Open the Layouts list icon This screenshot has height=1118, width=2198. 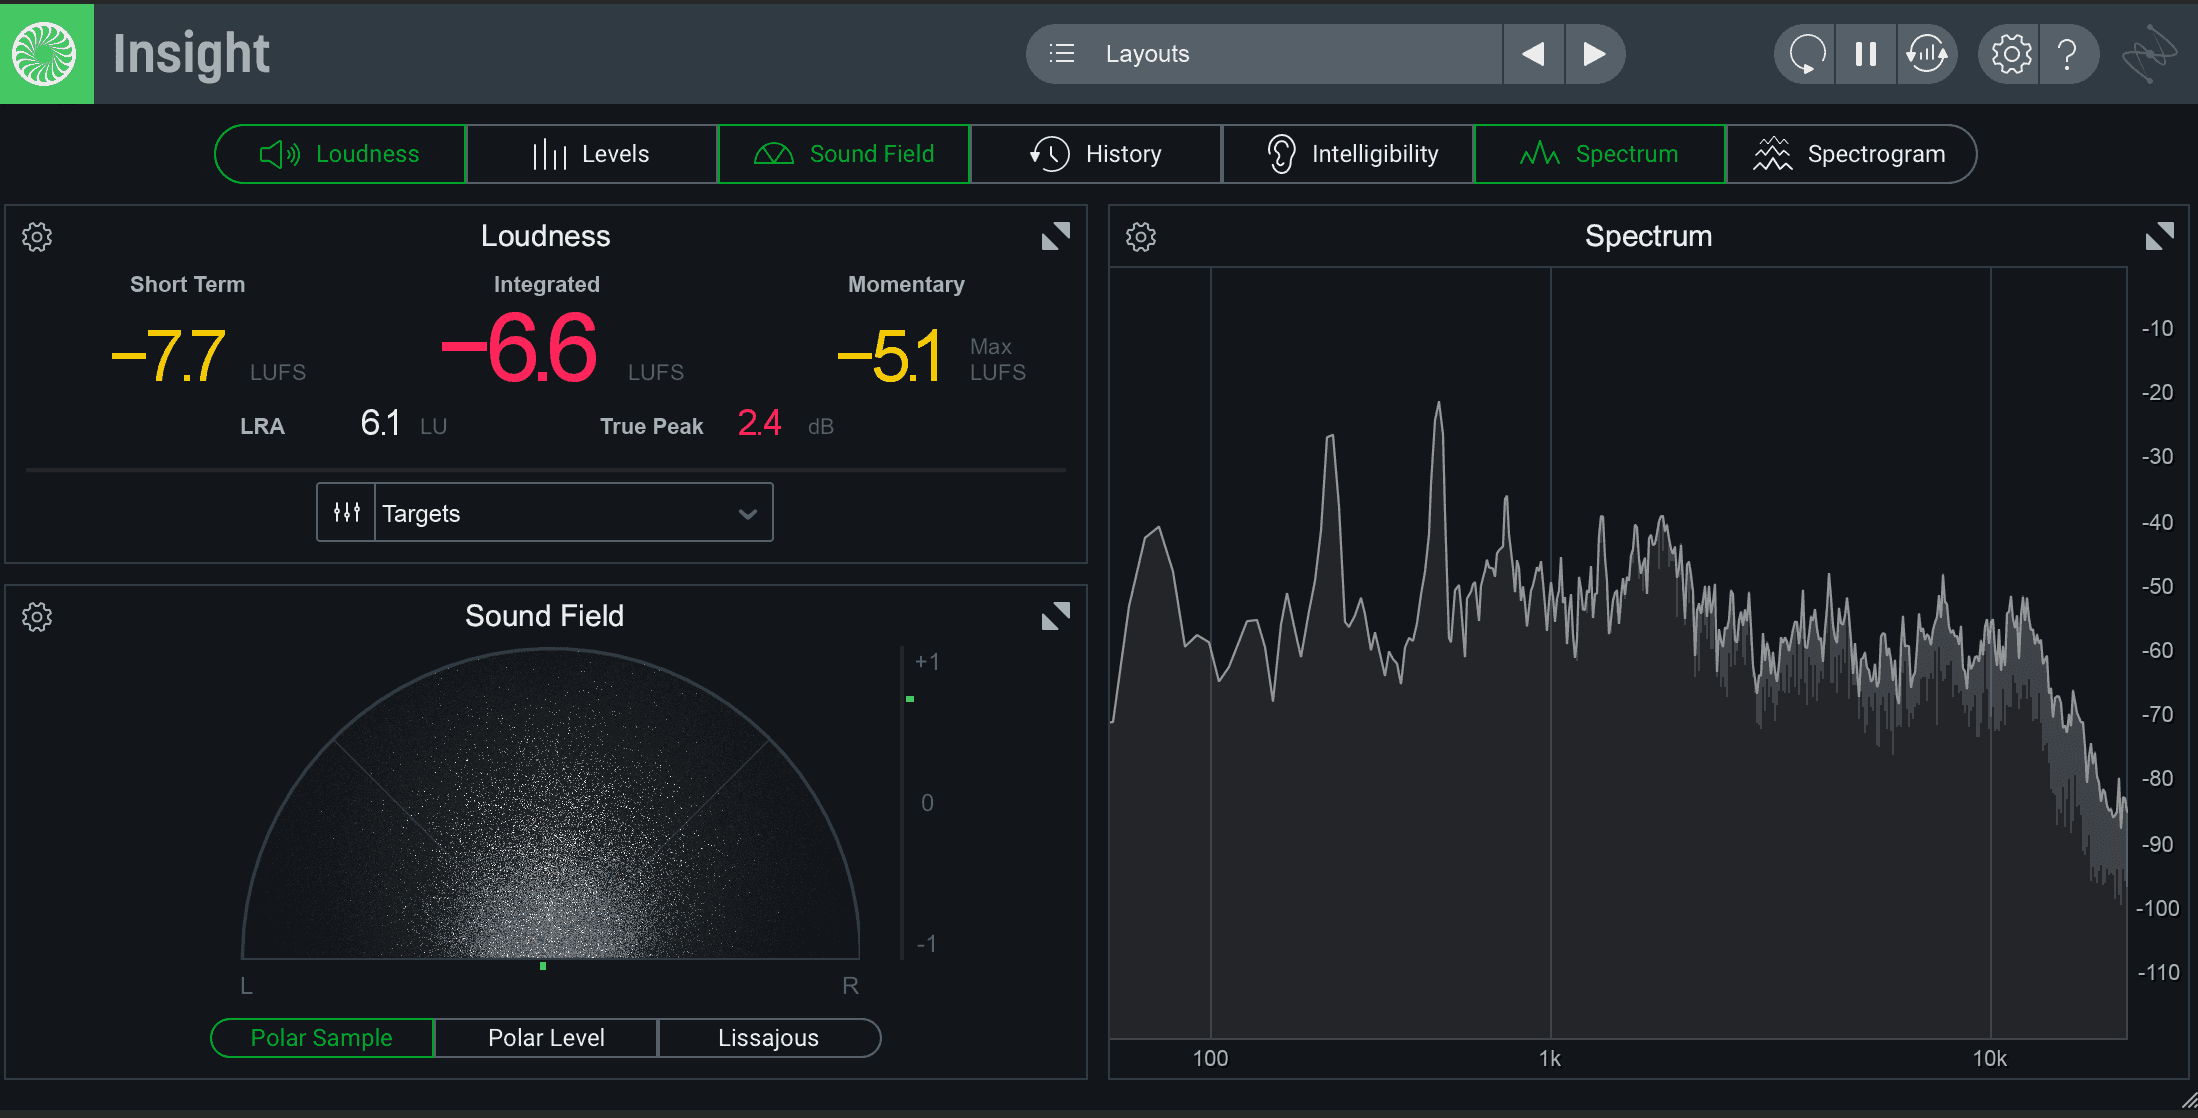tap(1062, 54)
